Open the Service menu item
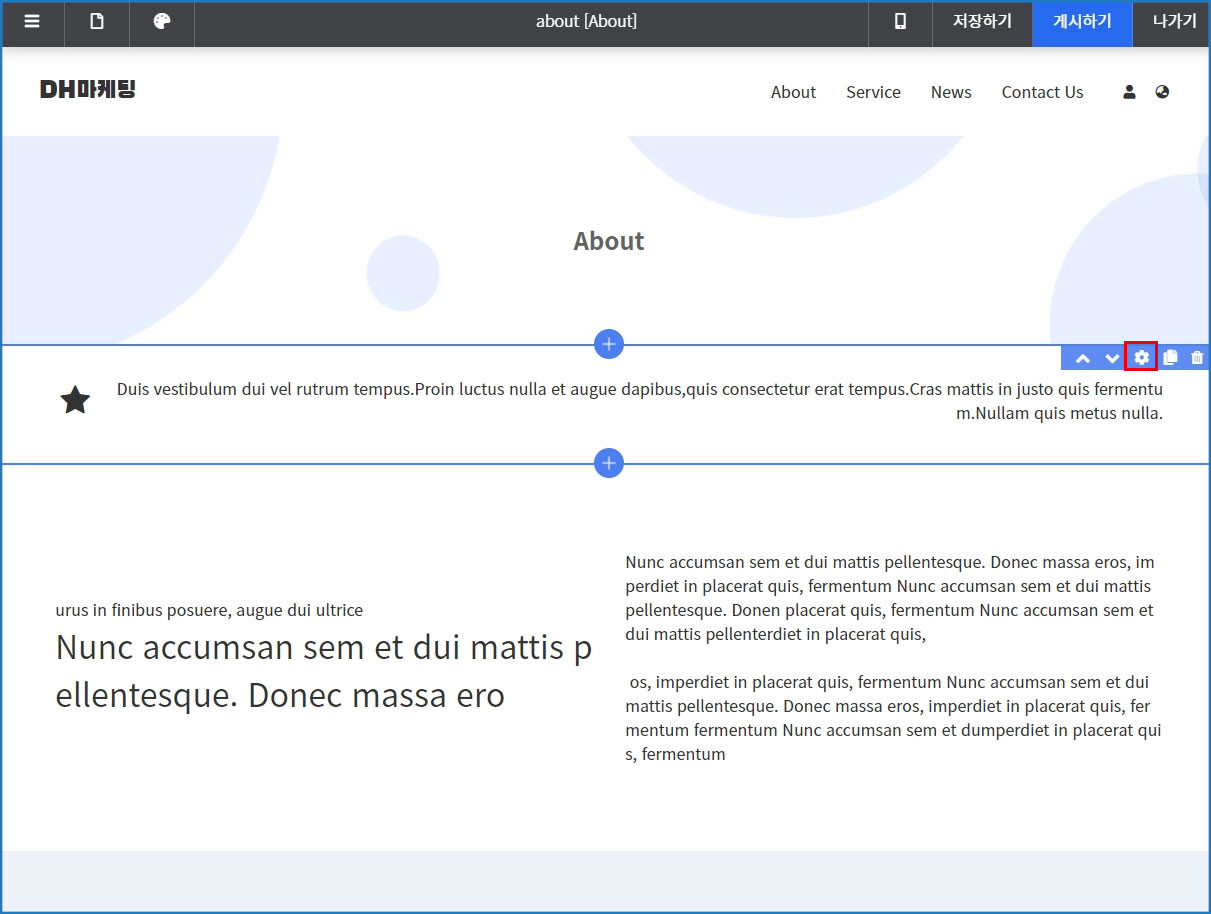The height and width of the screenshot is (914, 1211). click(873, 92)
